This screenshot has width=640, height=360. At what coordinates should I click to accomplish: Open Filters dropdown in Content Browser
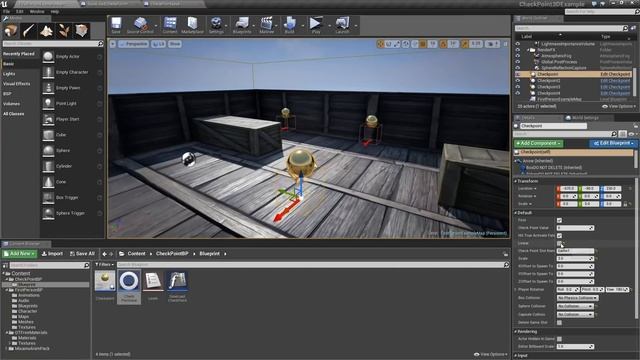(105, 264)
